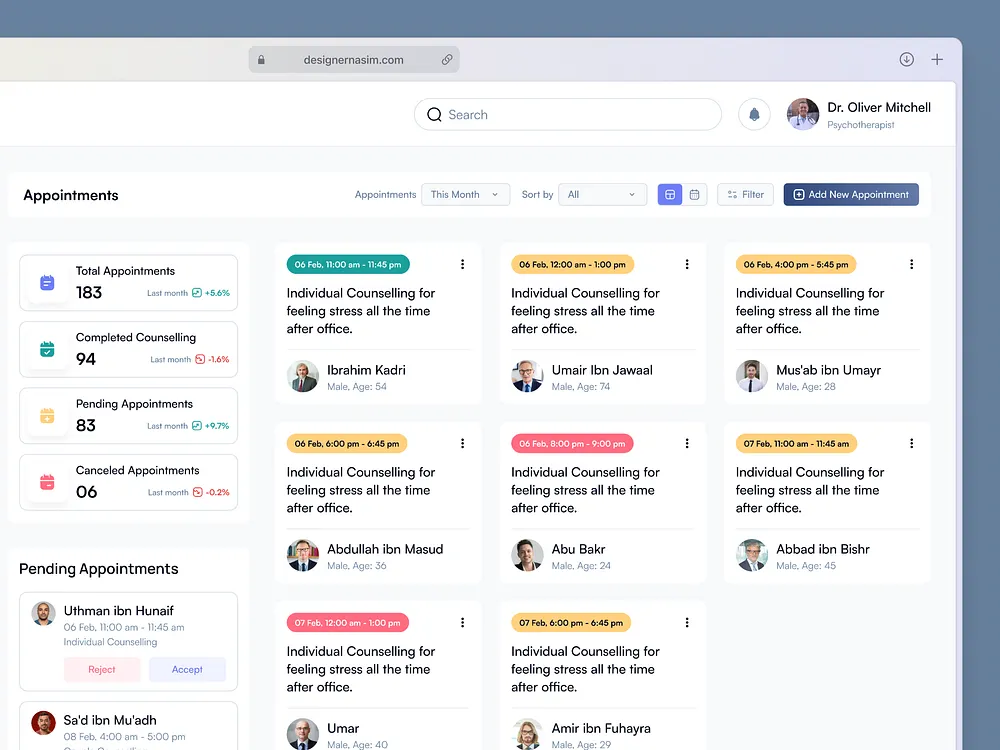Reject Uthman ibn Hunaif's pending appointment
Screen dimensions: 1000x750
coord(102,670)
